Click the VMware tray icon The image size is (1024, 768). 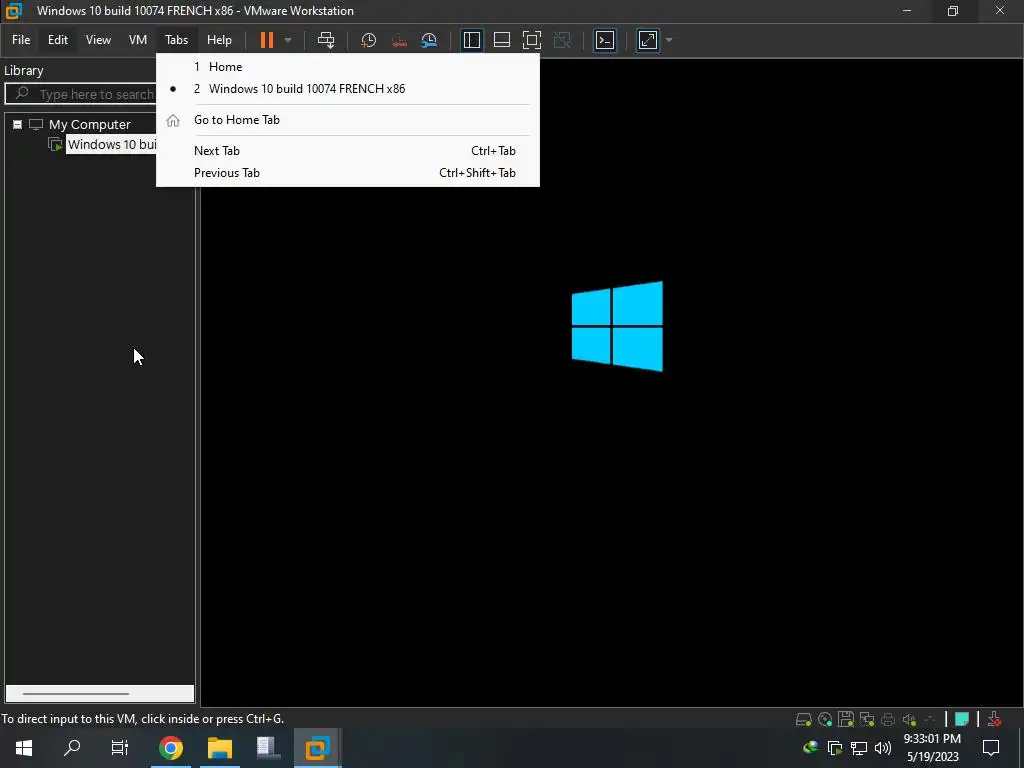835,748
